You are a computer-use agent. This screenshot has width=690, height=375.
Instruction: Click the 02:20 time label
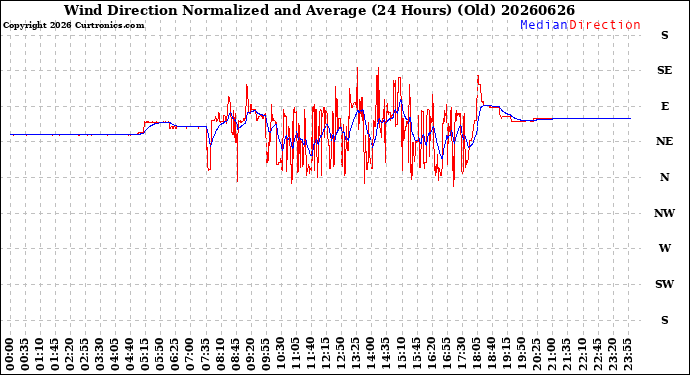(70, 354)
